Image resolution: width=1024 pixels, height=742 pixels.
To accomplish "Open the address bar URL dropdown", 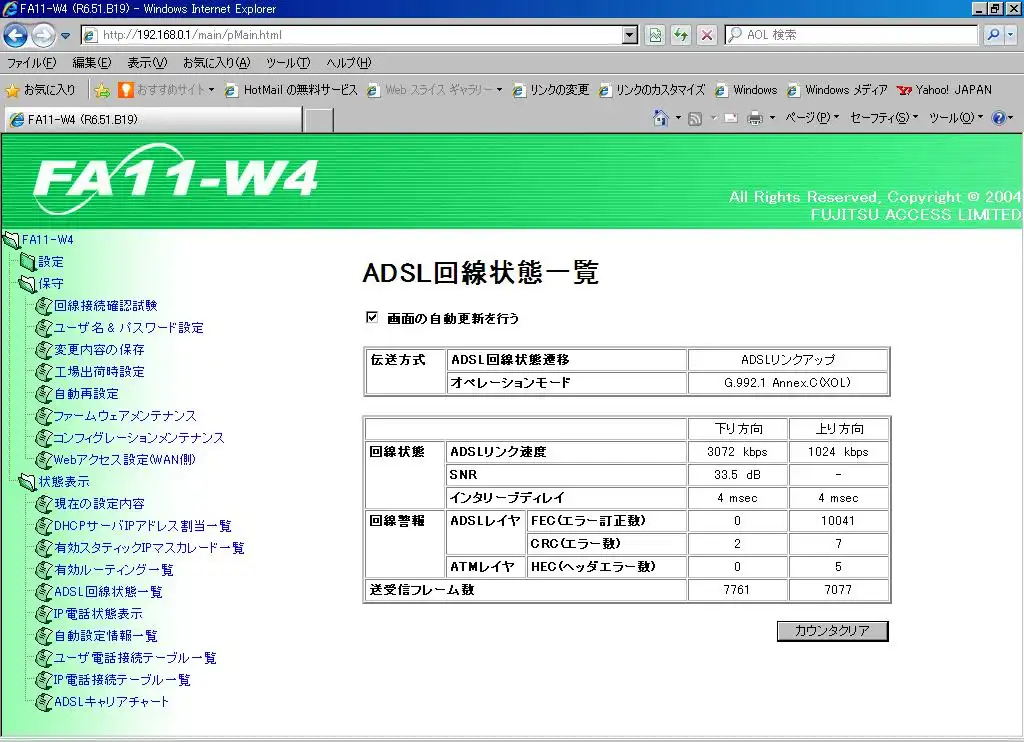I will (x=629, y=35).
